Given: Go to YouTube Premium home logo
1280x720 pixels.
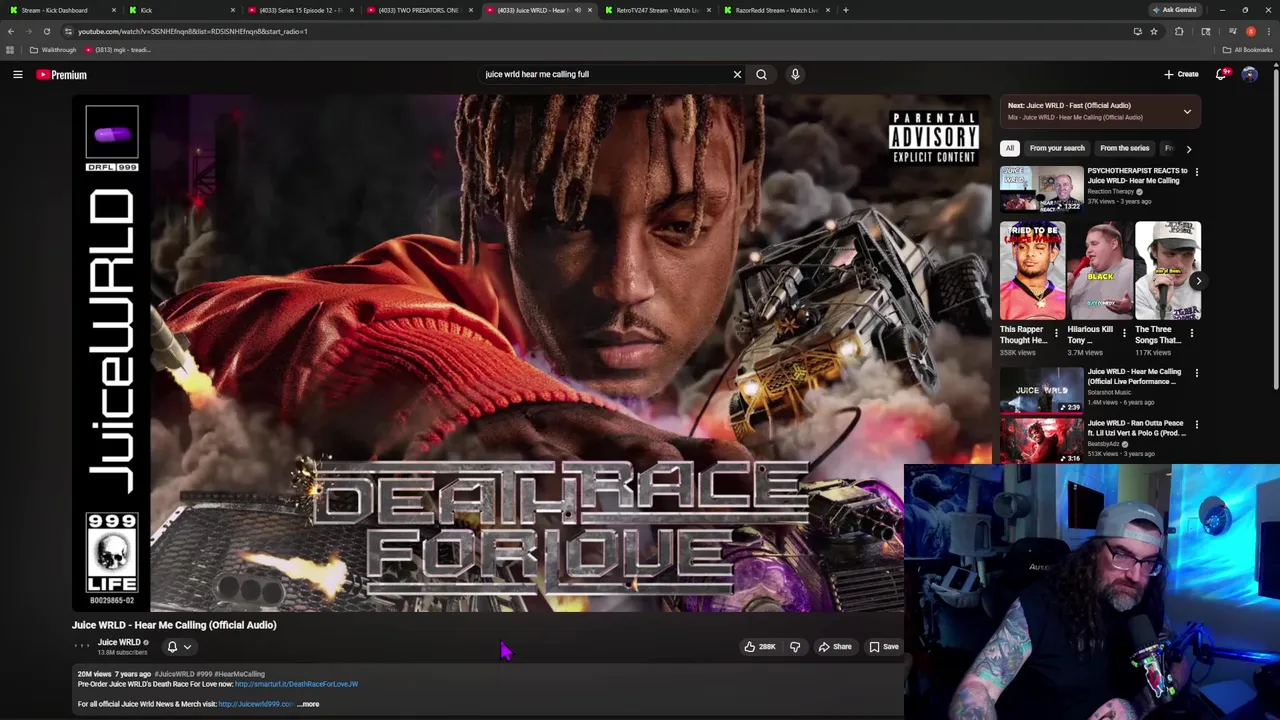Looking at the screenshot, I should click(61, 74).
